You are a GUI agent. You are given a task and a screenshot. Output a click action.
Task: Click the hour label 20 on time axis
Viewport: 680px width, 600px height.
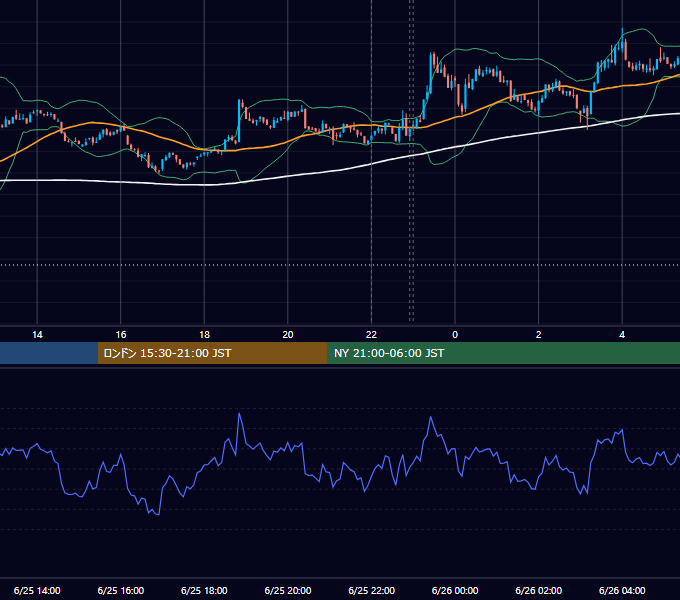coord(288,335)
